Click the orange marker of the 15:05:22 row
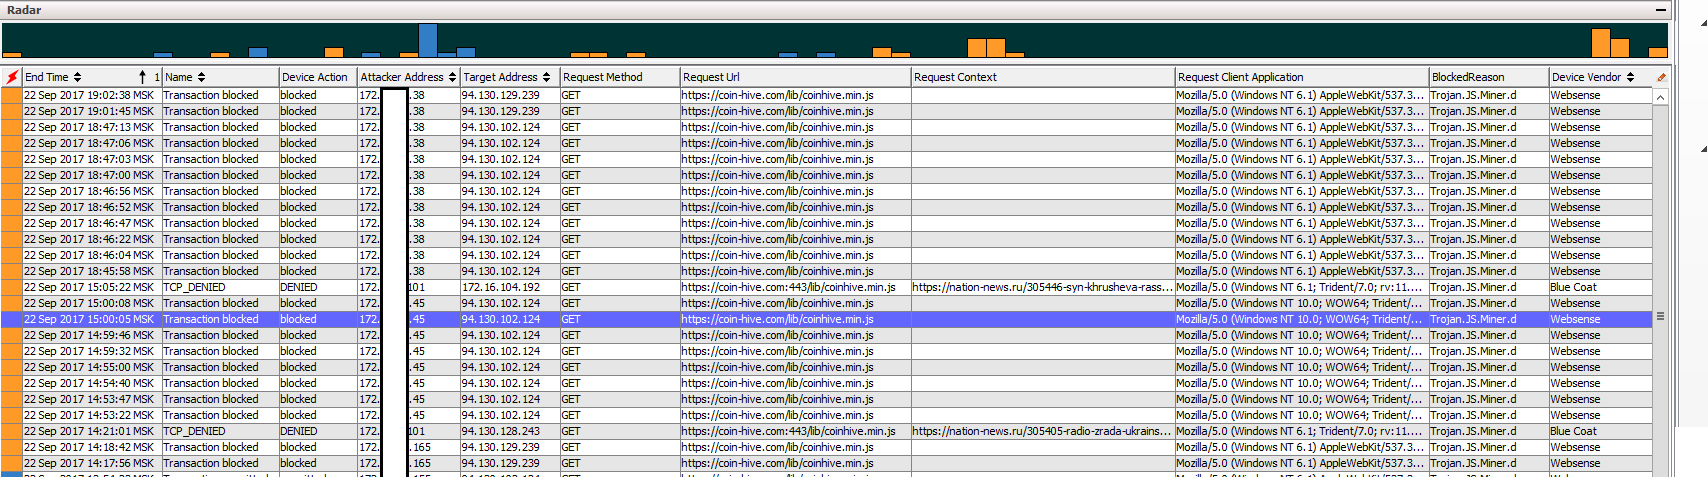Viewport: 1708px width, 477px height. 12,287
